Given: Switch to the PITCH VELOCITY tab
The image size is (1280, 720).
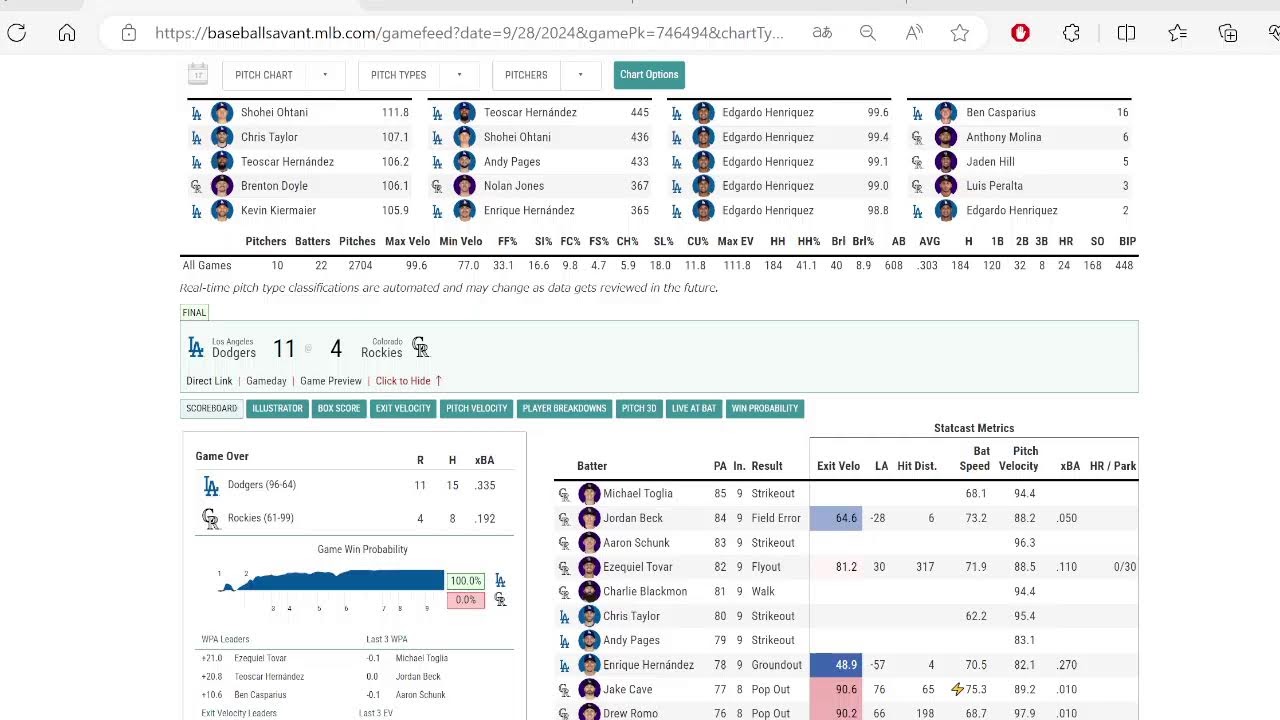Looking at the screenshot, I should click(477, 408).
